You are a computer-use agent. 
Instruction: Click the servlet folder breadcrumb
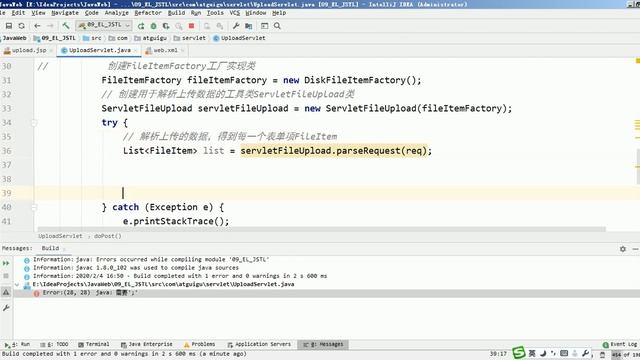click(189, 38)
